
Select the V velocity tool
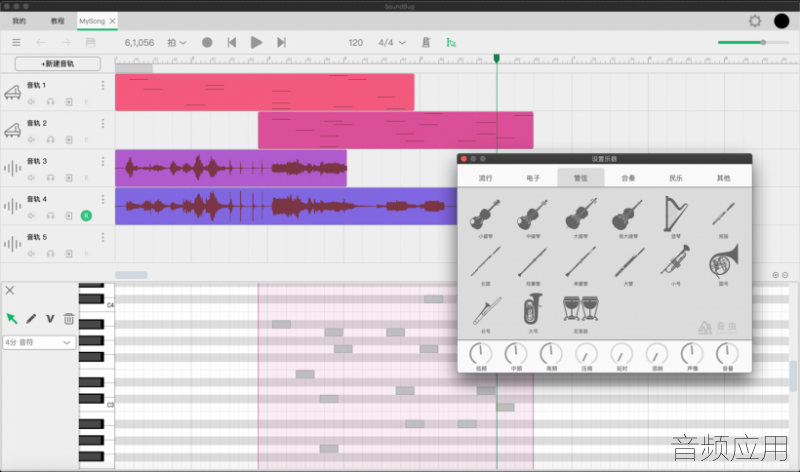[x=50, y=318]
